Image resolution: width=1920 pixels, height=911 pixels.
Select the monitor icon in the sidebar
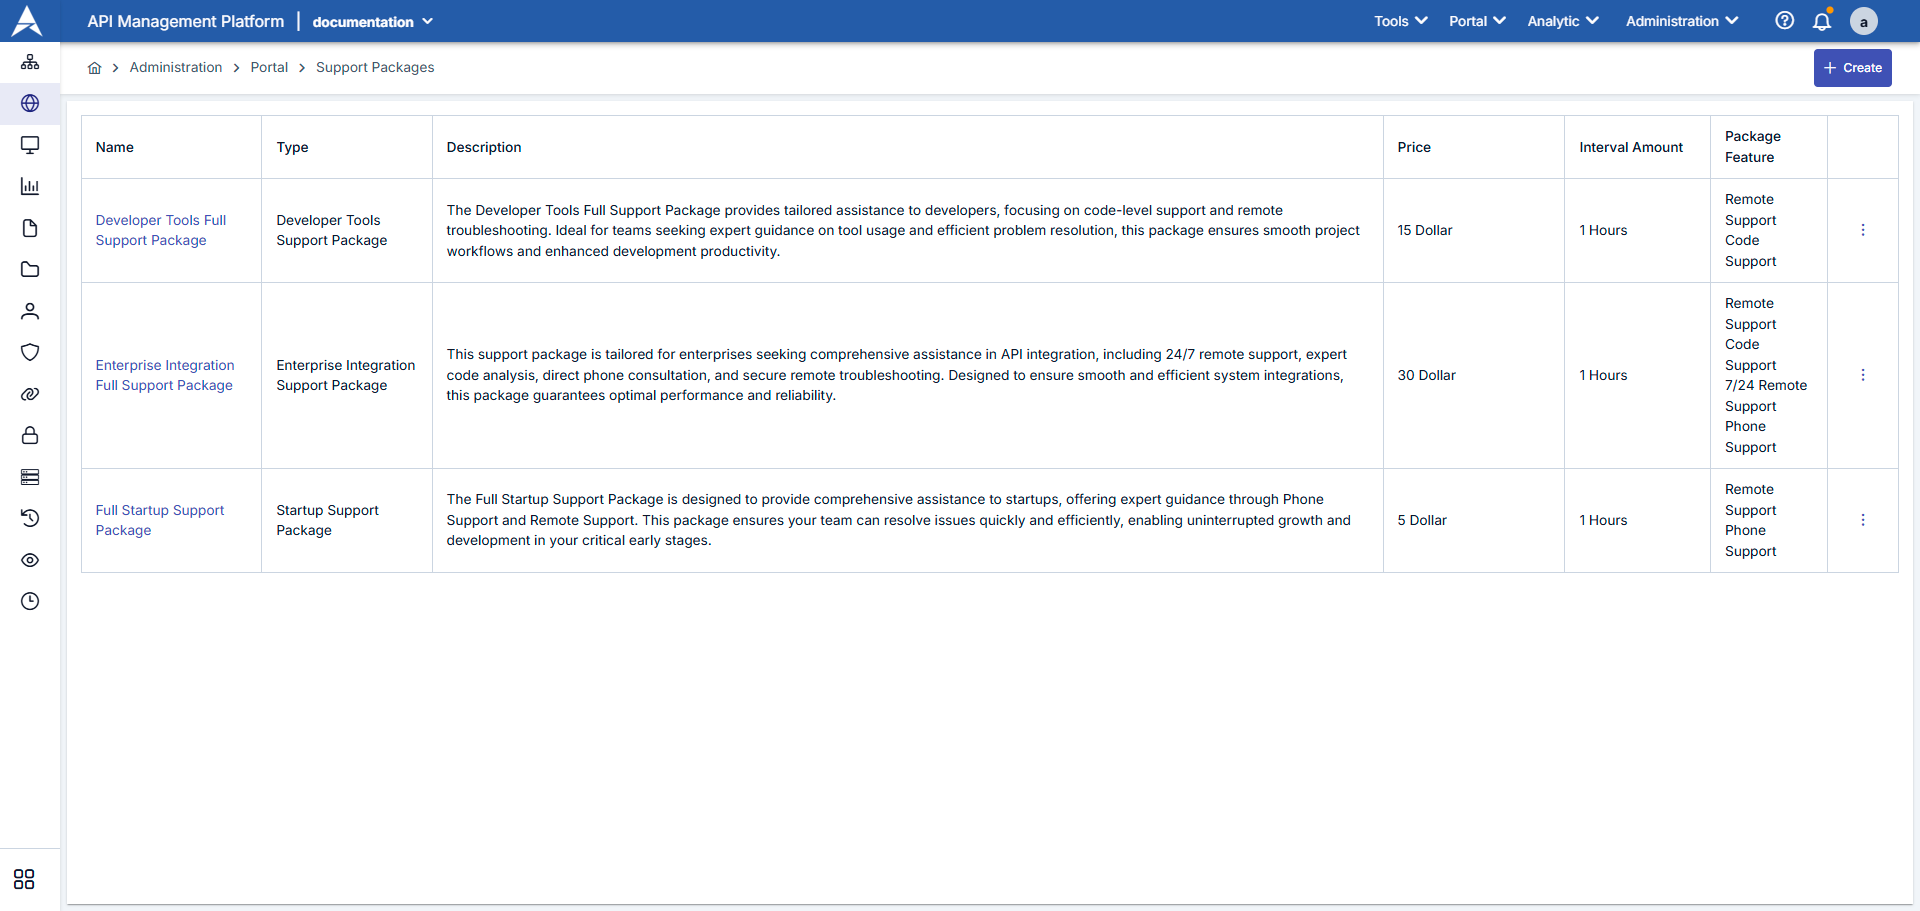click(30, 145)
